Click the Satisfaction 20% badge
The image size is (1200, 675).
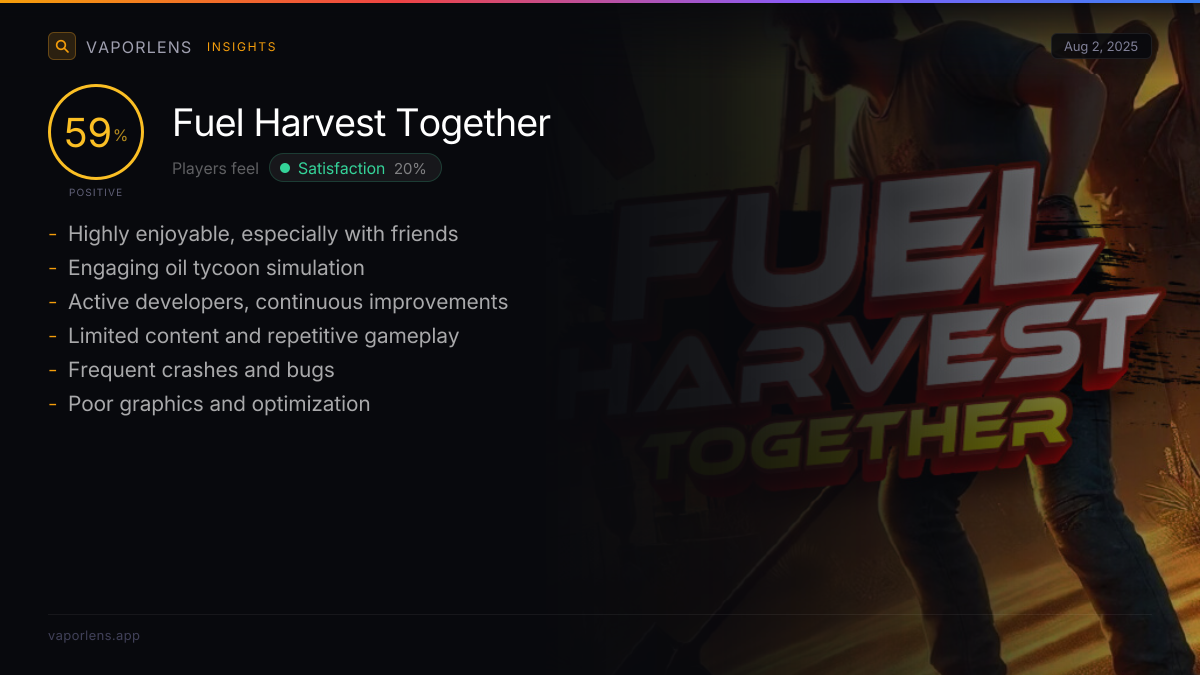click(x=355, y=168)
